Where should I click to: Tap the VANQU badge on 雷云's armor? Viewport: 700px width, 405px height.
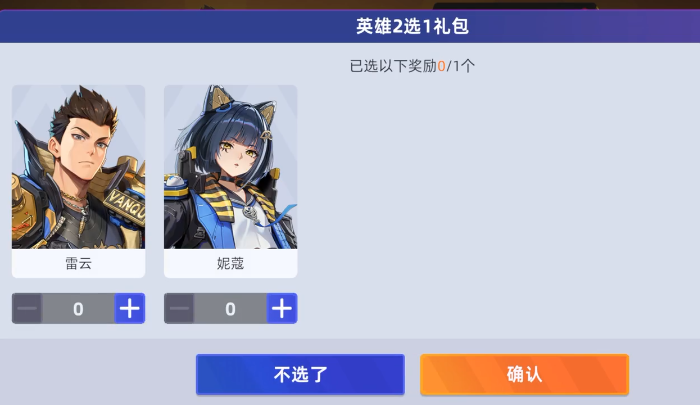click(125, 205)
